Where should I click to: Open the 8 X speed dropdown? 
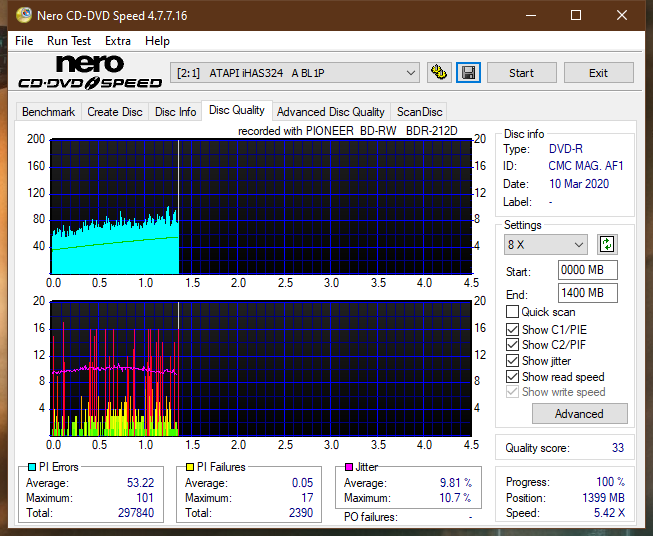coord(546,244)
